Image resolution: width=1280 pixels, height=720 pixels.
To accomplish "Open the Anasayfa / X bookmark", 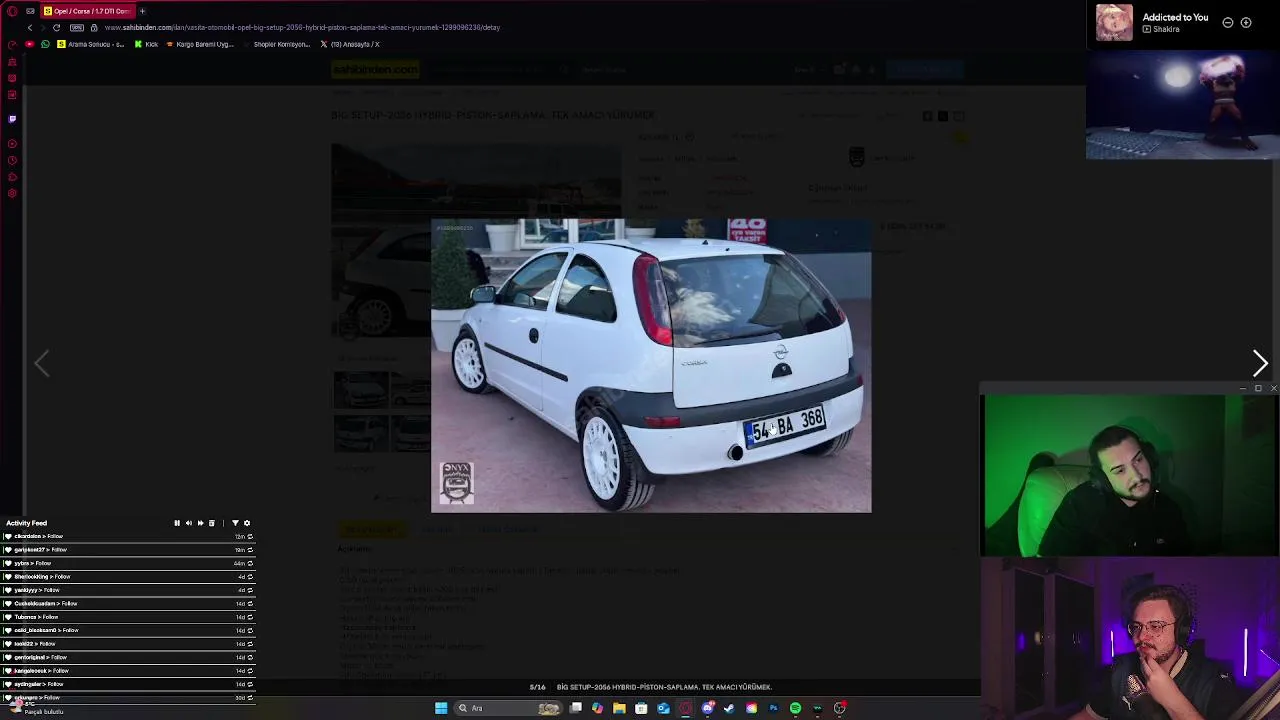I will [x=350, y=44].
